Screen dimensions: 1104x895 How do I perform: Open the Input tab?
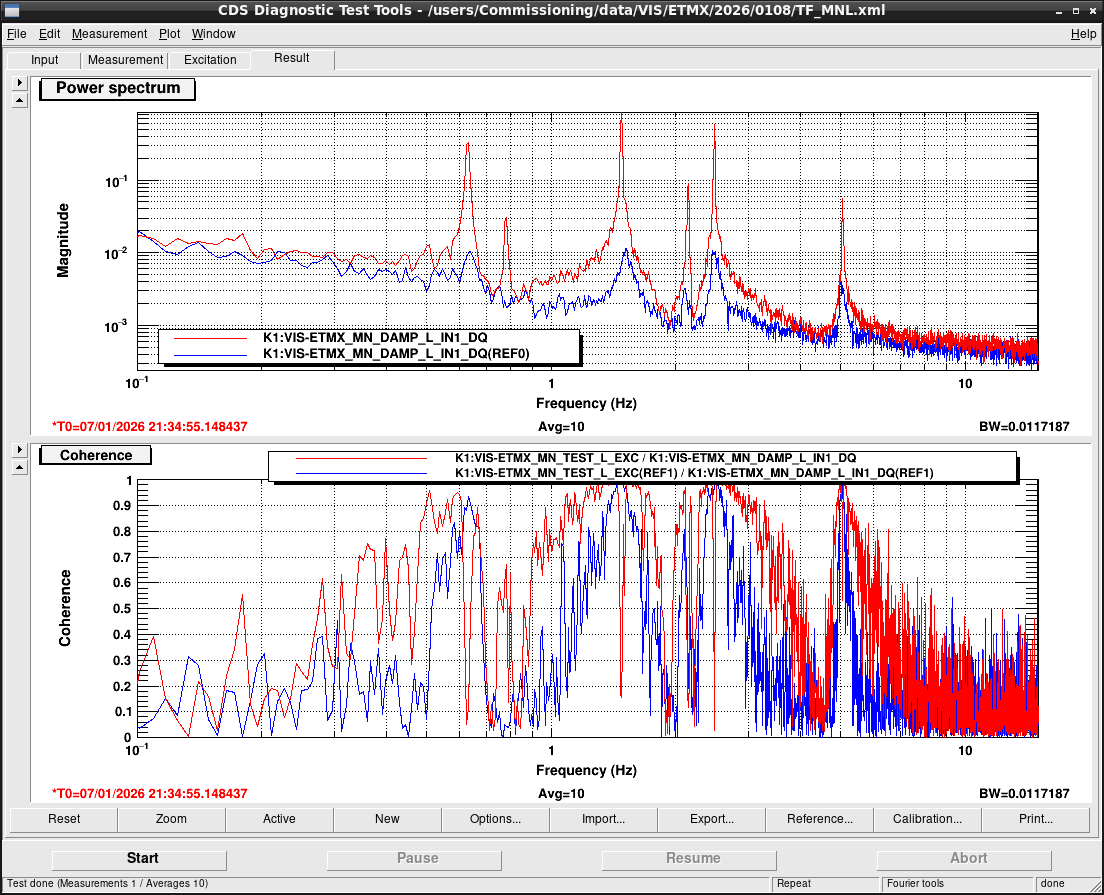tap(44, 61)
